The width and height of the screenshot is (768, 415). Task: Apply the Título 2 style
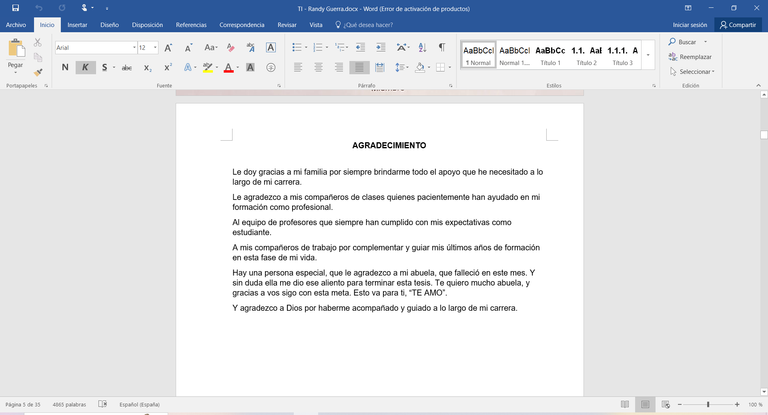click(586, 55)
